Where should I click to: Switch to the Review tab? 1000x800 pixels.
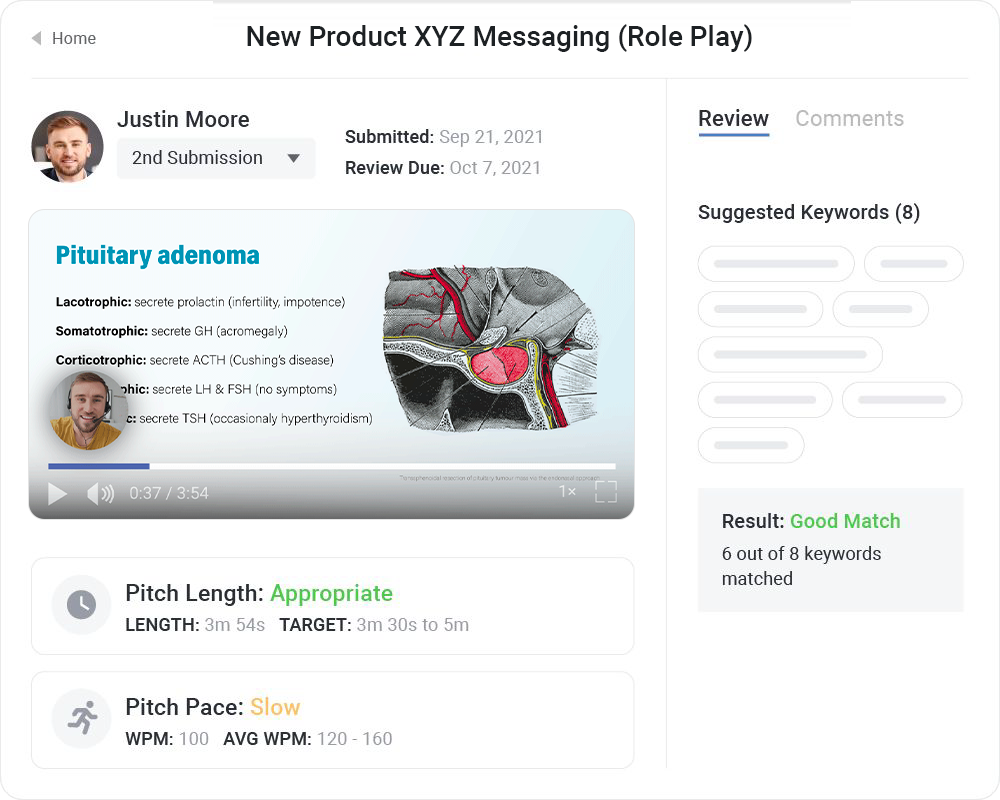[x=733, y=119]
